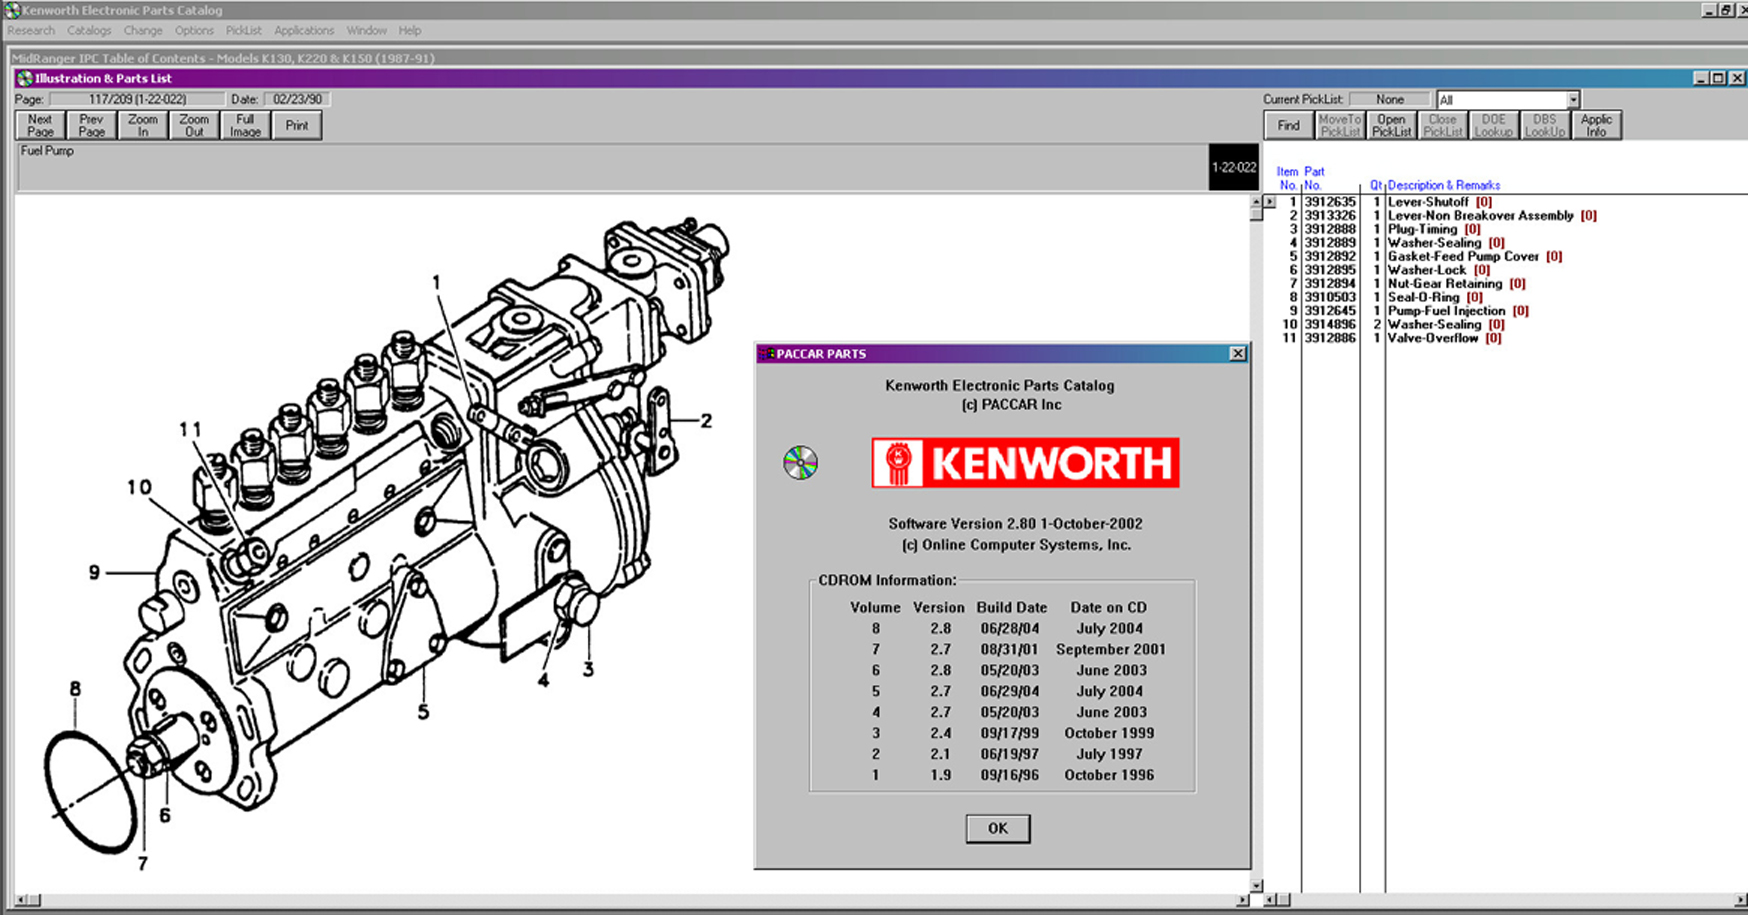Click the Applic Info button
Image resolution: width=1748 pixels, height=915 pixels.
pos(1596,125)
